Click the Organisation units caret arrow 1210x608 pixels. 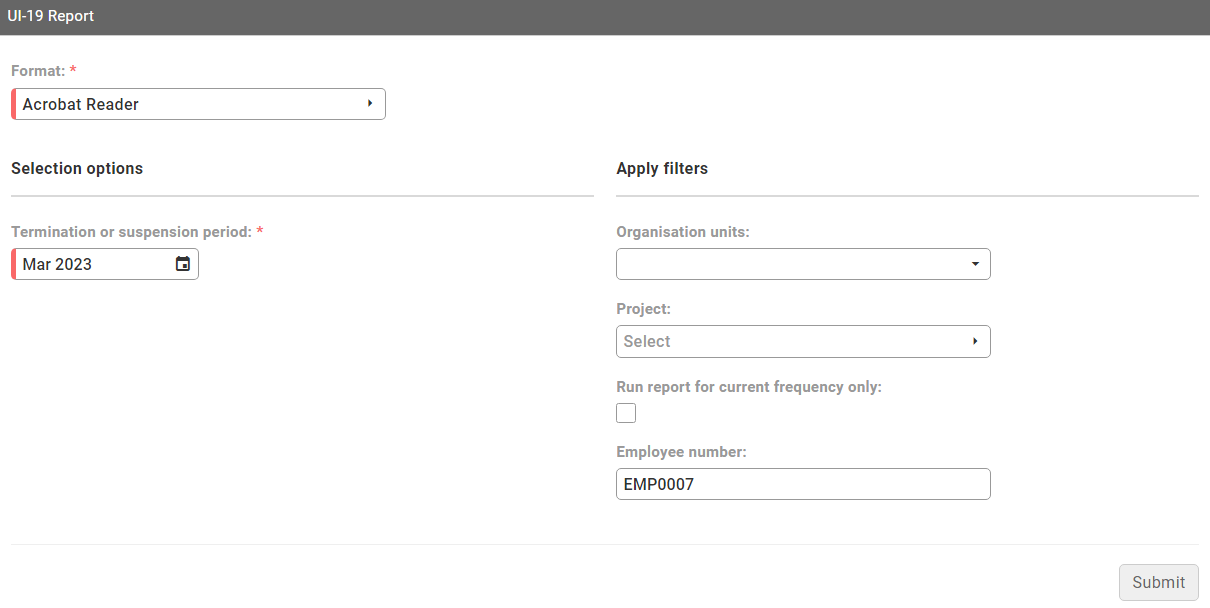[975, 264]
